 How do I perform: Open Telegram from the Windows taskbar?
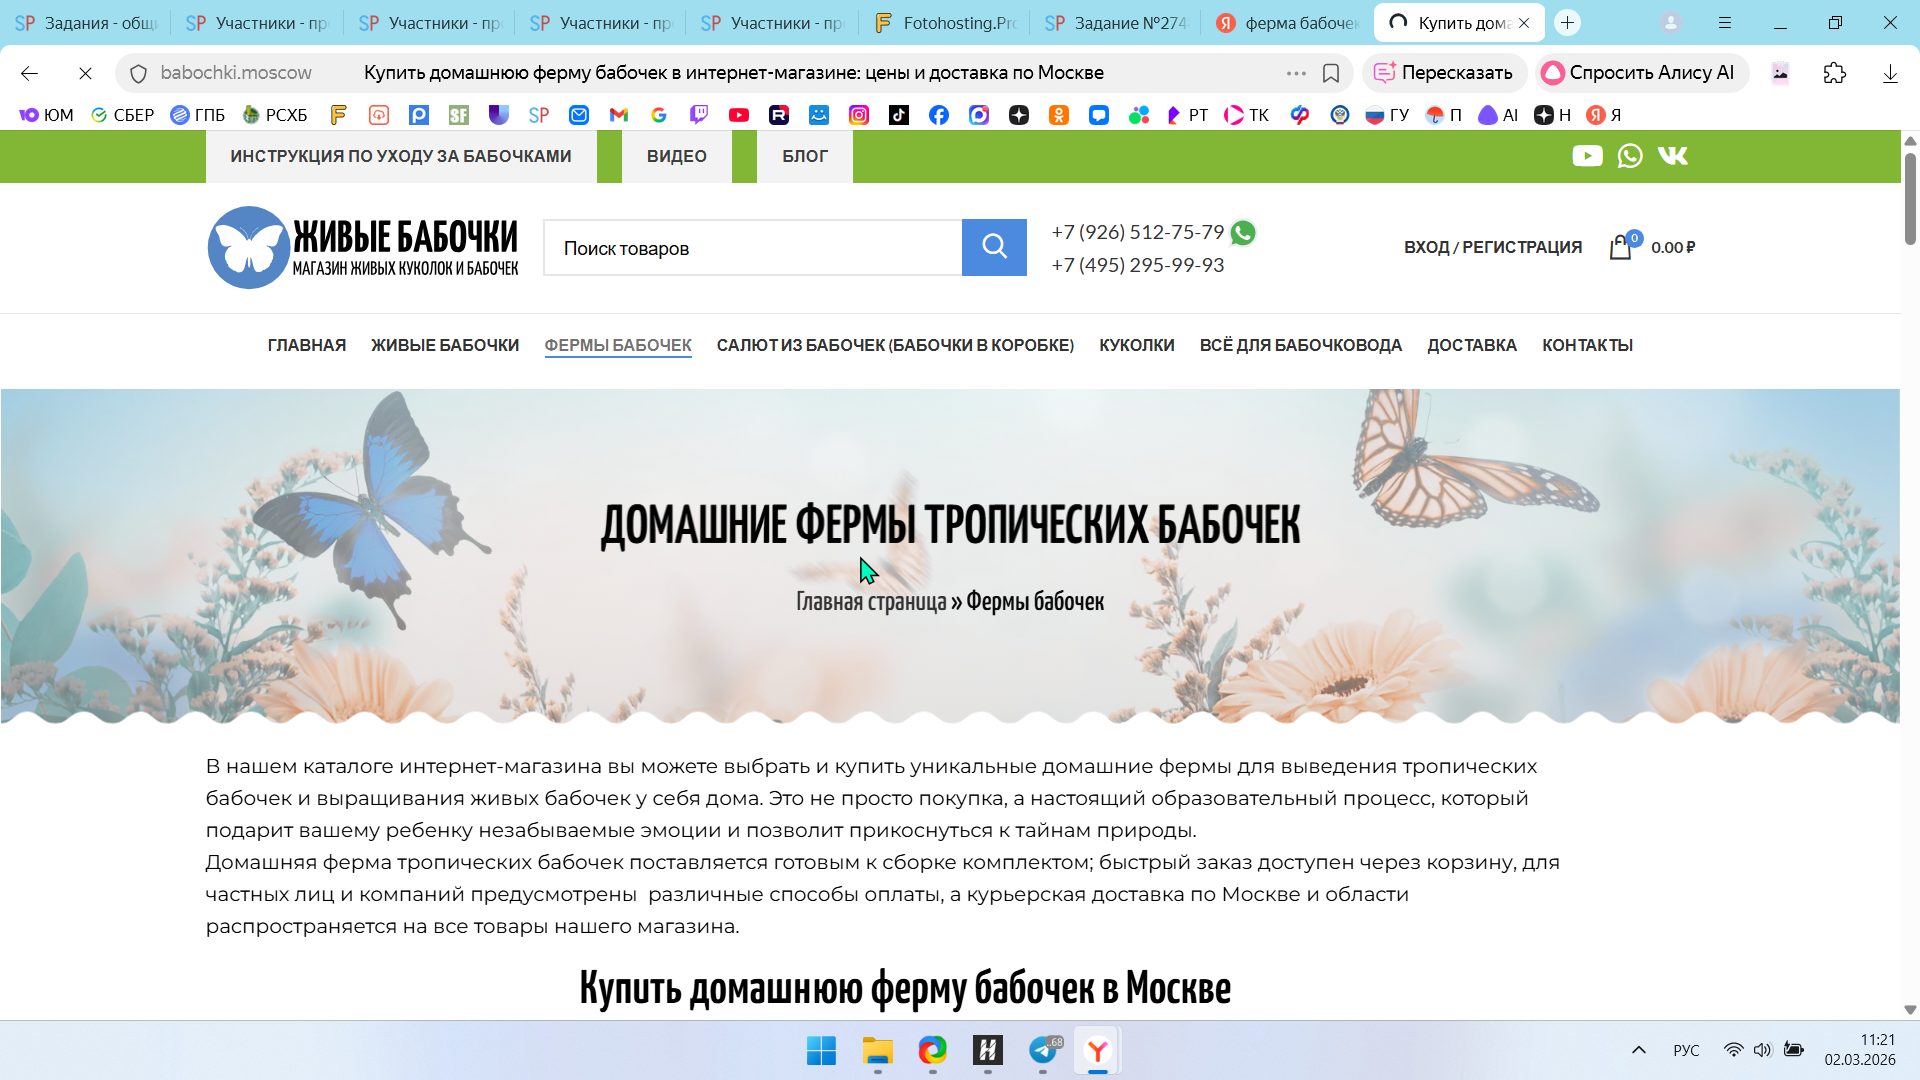click(1043, 1050)
